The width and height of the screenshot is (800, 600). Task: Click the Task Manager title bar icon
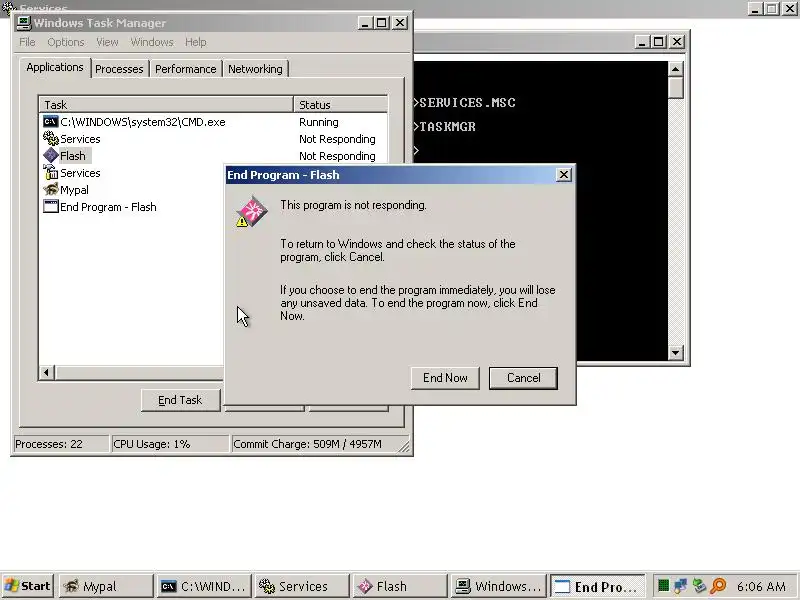tap(24, 23)
